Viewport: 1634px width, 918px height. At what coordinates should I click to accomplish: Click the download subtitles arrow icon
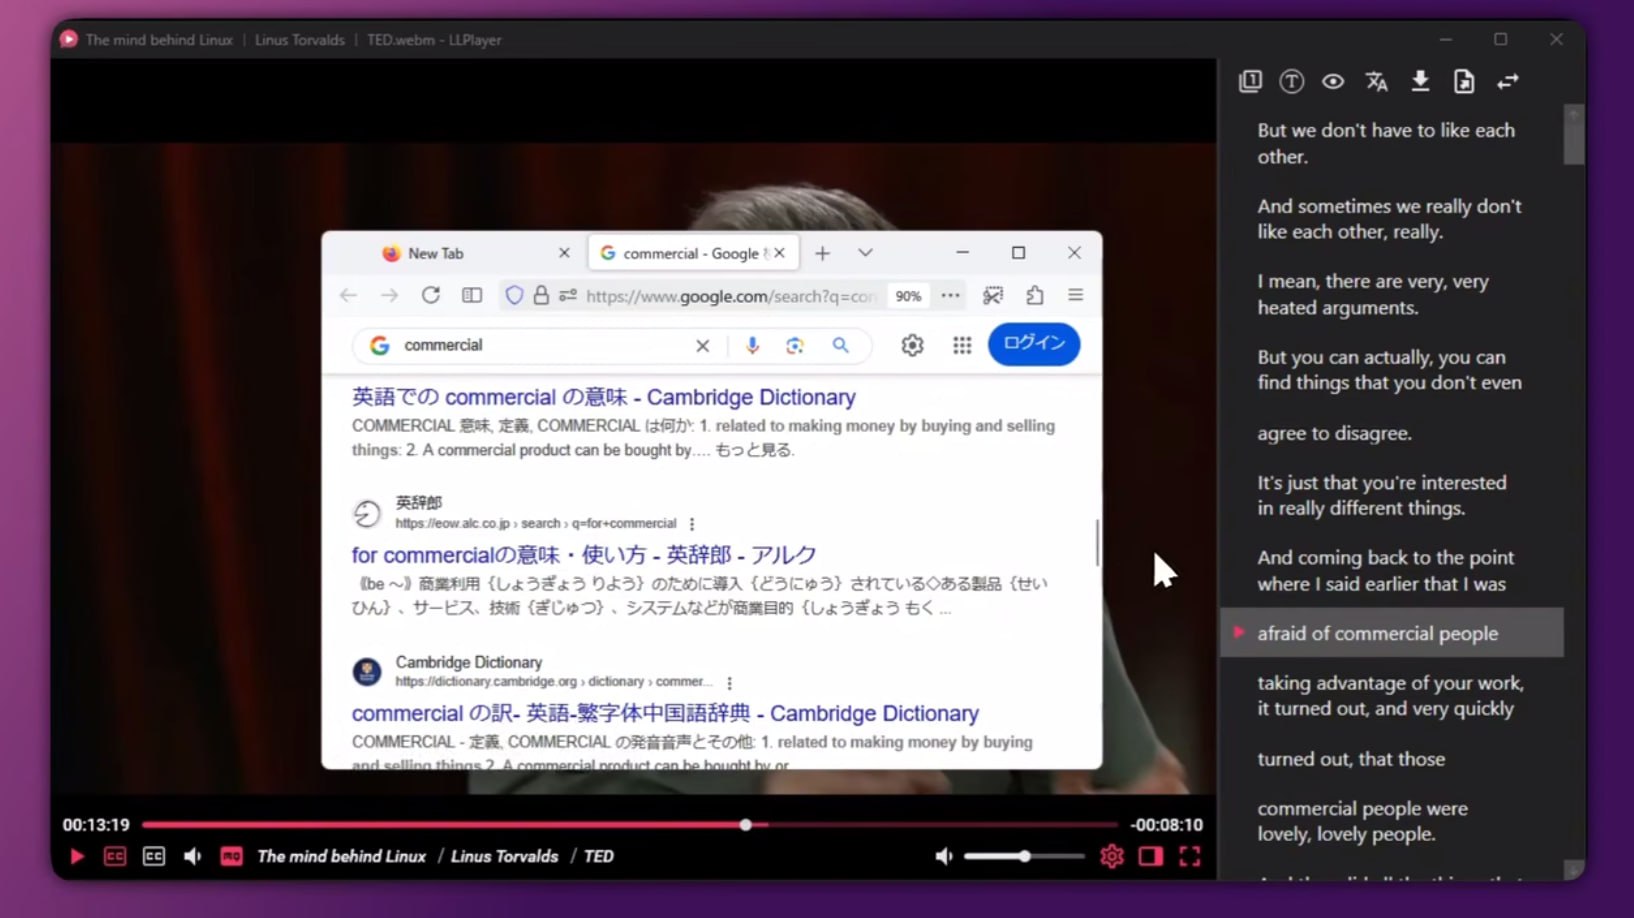click(x=1420, y=82)
